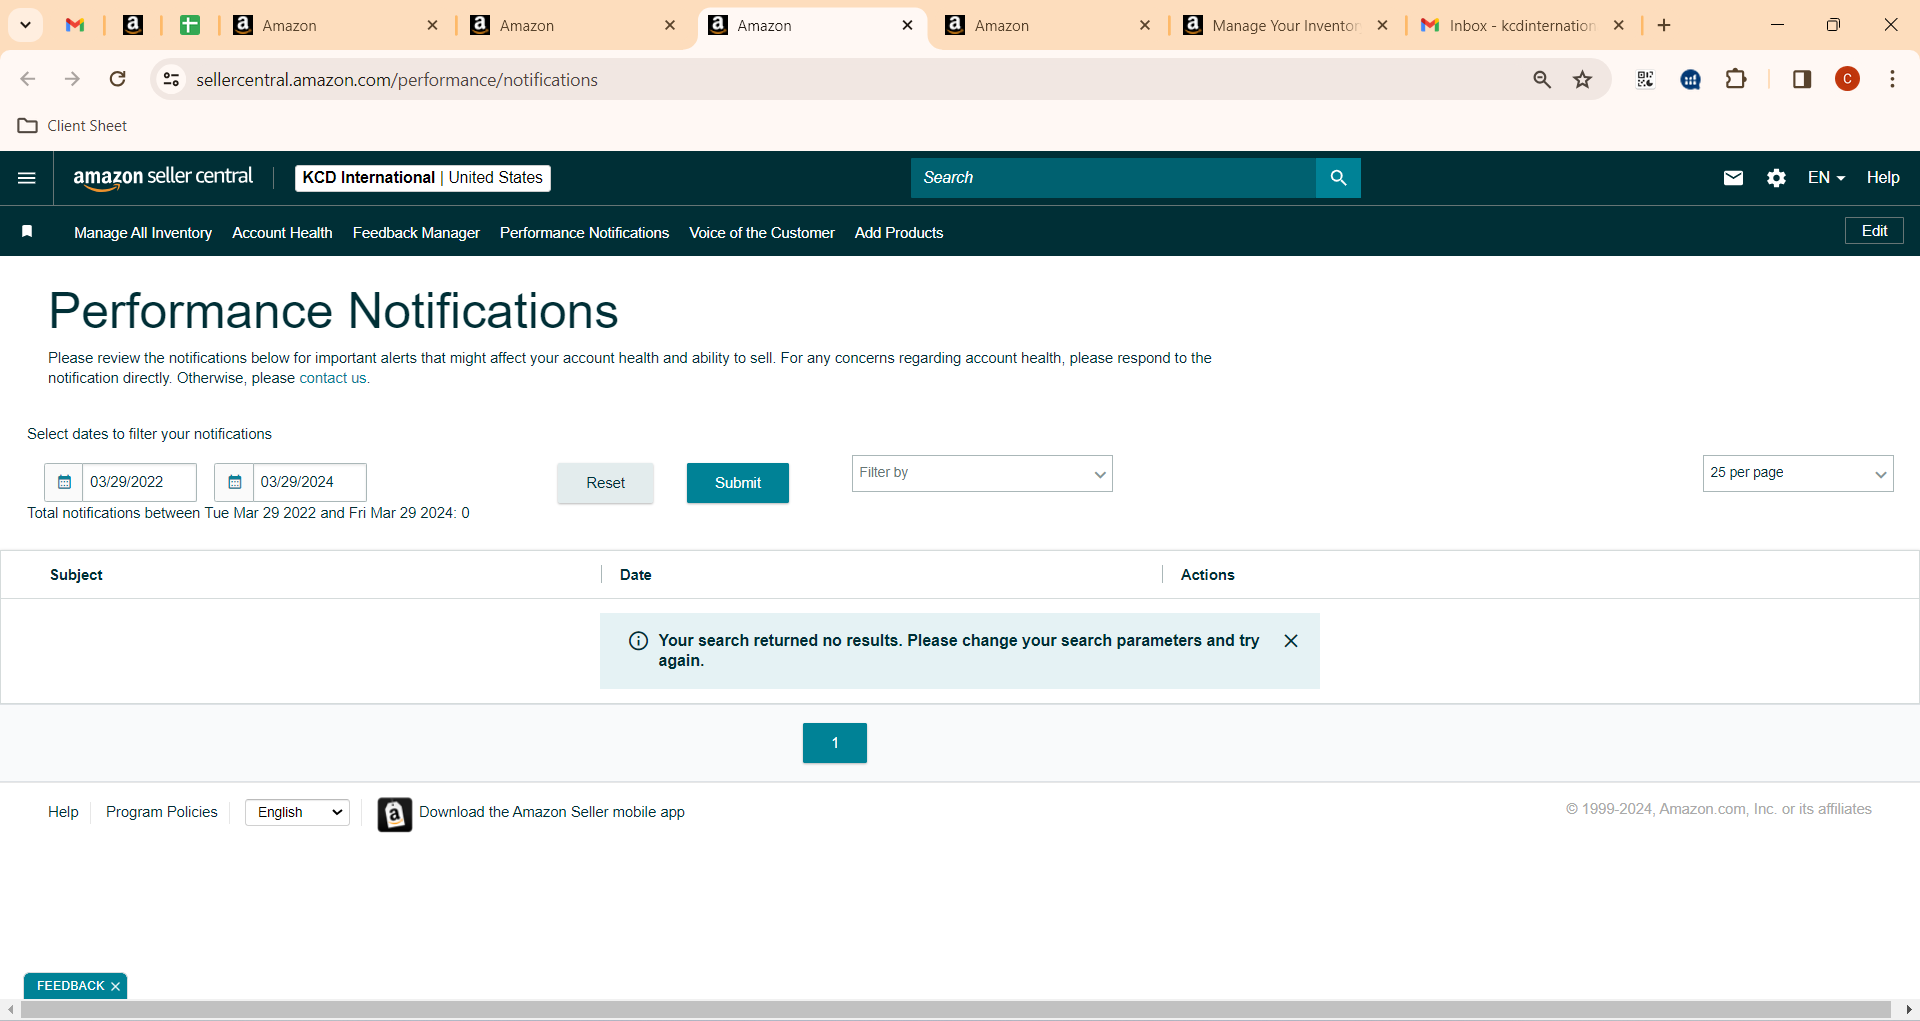The width and height of the screenshot is (1920, 1021).
Task: Open the Chrome three-dot menu
Action: (x=1892, y=79)
